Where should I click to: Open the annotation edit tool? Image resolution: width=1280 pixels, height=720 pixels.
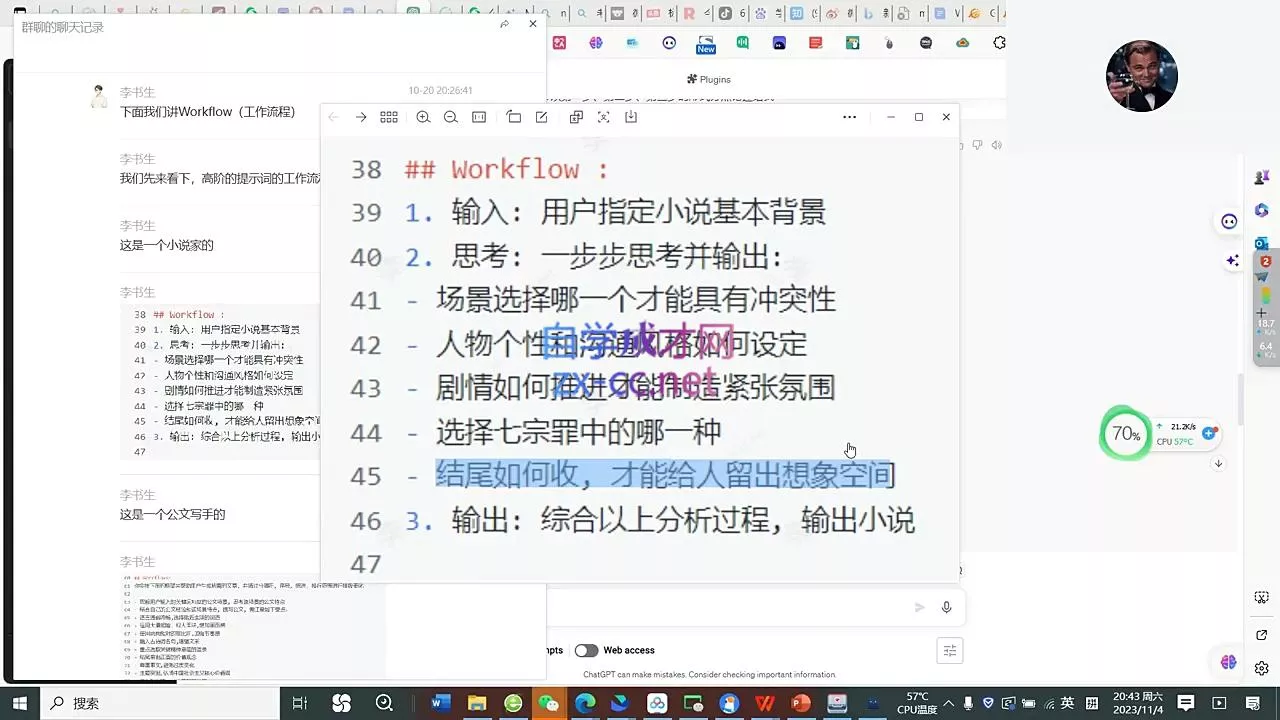tap(541, 117)
